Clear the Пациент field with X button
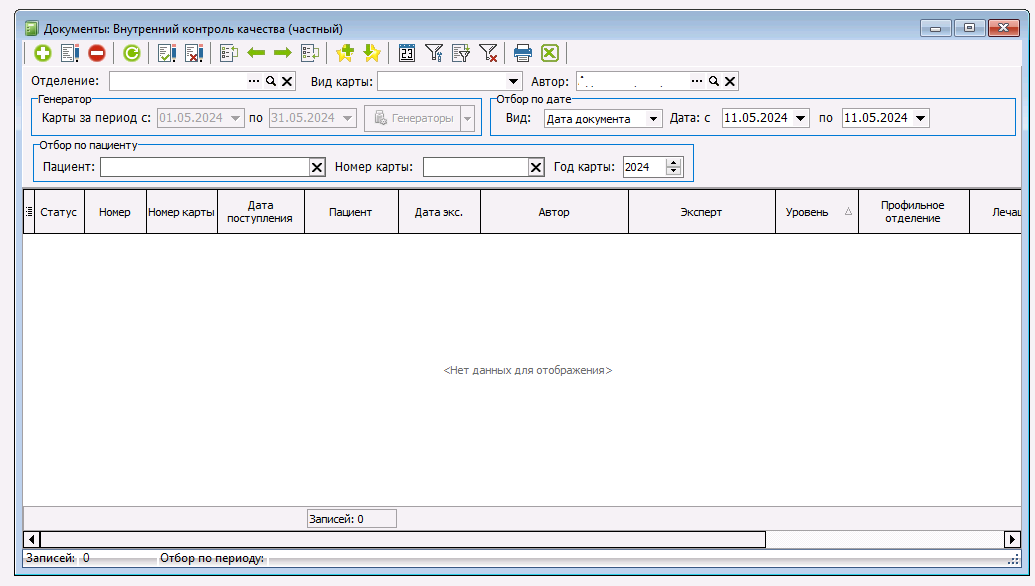1035x586 pixels. pyautogui.click(x=317, y=168)
